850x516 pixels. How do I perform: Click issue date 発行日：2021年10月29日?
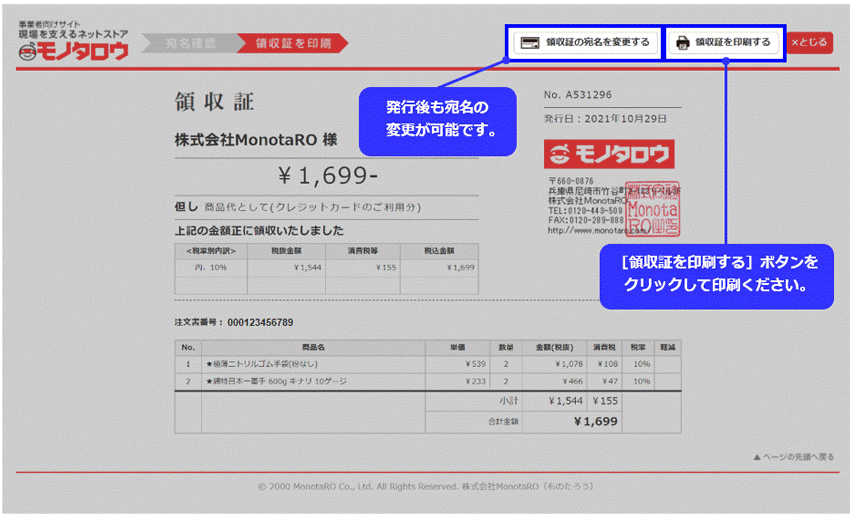605,119
